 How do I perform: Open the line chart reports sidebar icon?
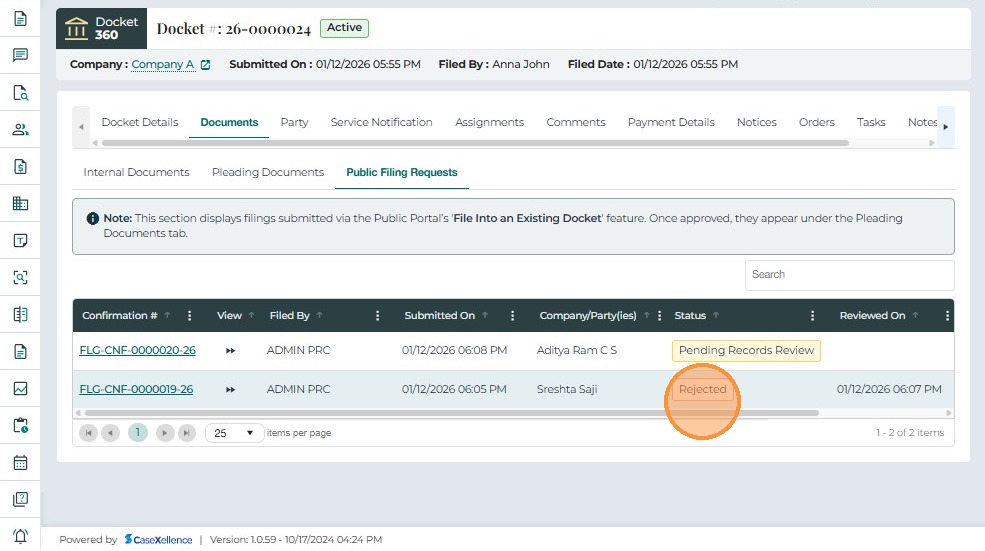click(20, 389)
